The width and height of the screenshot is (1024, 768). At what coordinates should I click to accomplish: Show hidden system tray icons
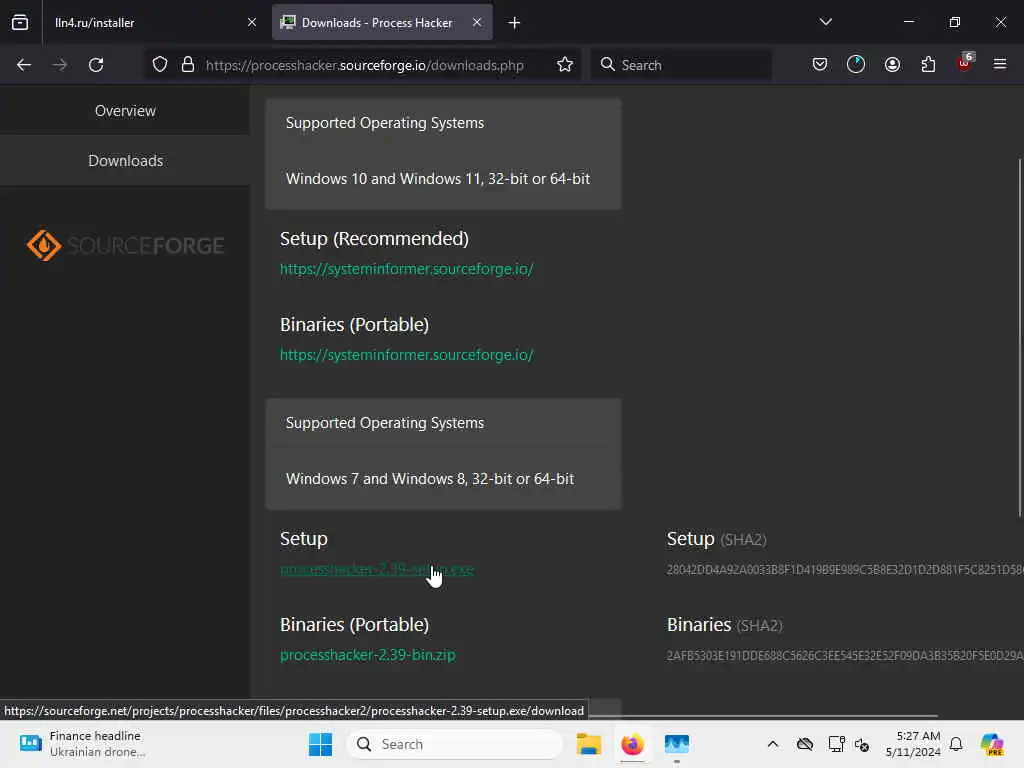(773, 744)
